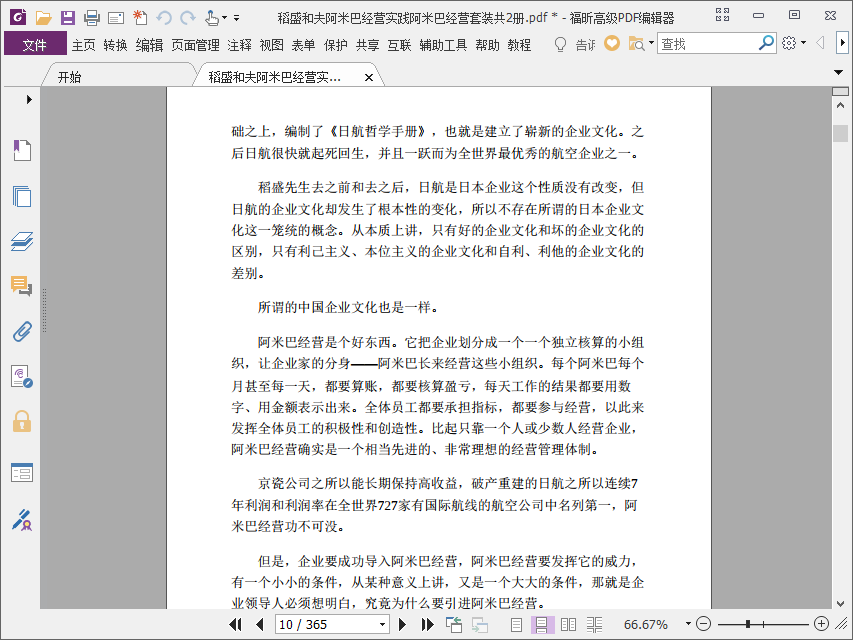Screen dimensions: 853x640
Task: Open the 共享 ribbon tab
Action: (367, 45)
